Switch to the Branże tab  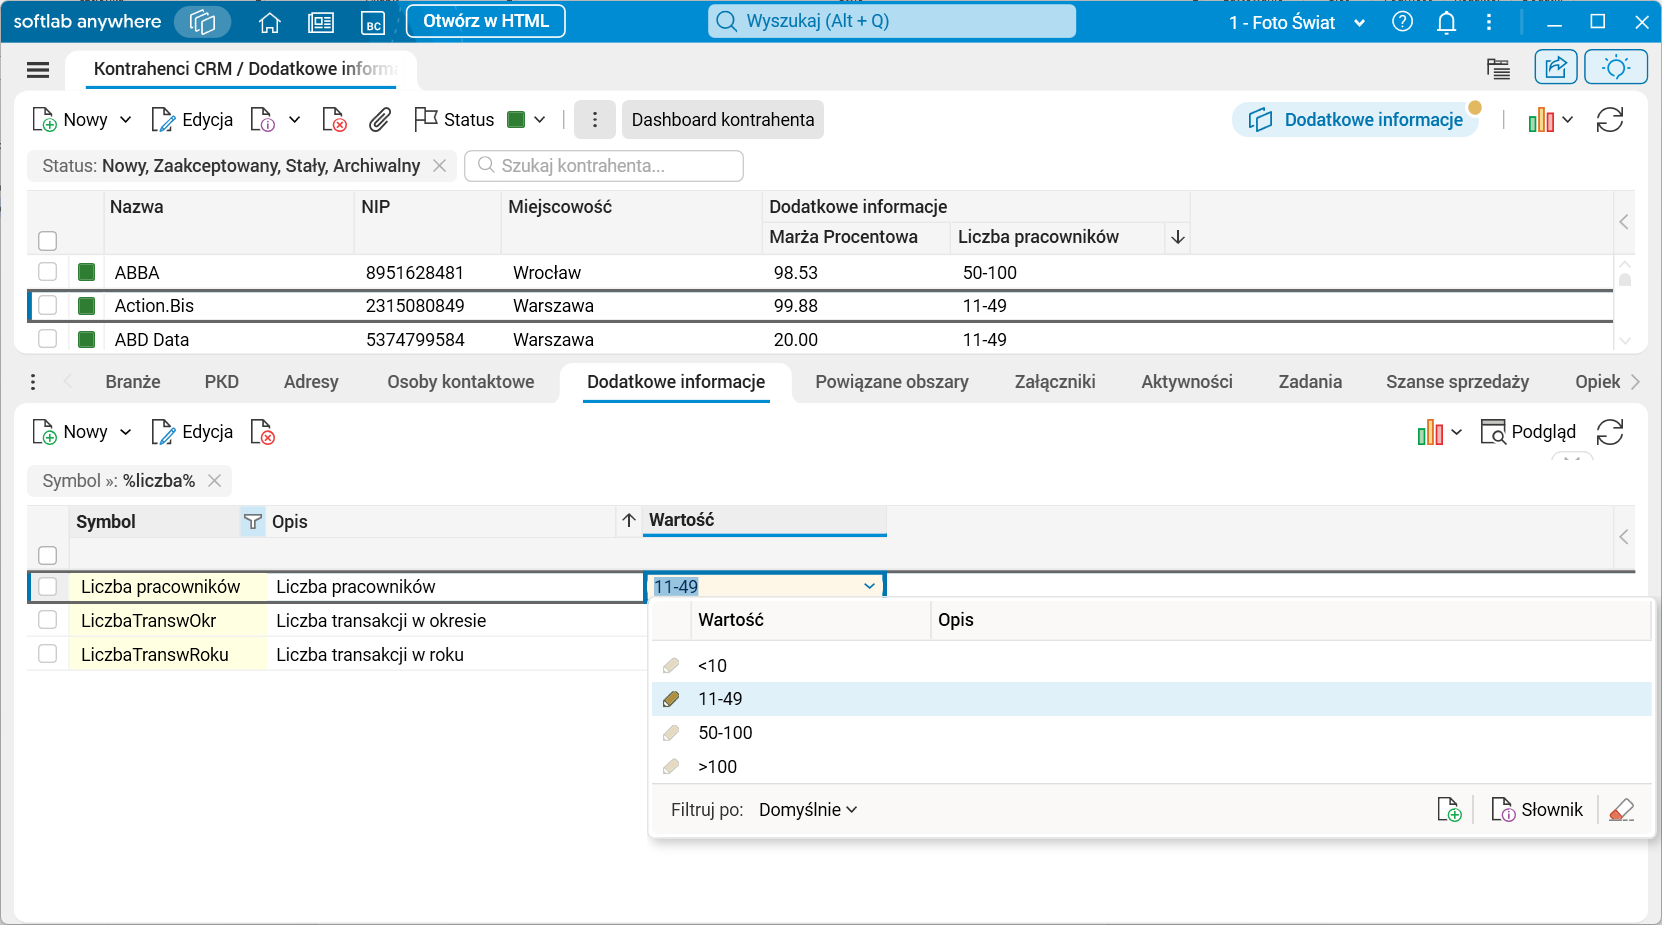(133, 382)
